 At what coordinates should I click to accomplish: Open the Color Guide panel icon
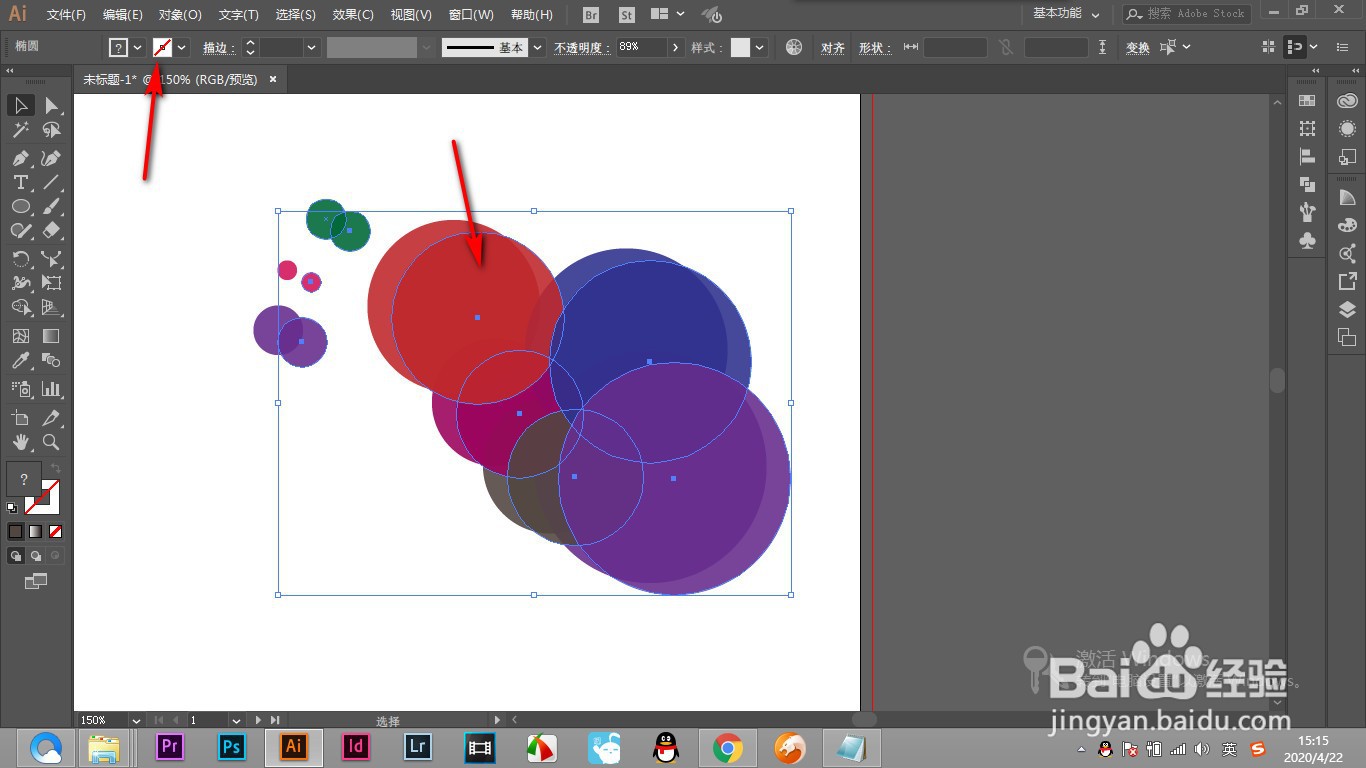[1347, 198]
